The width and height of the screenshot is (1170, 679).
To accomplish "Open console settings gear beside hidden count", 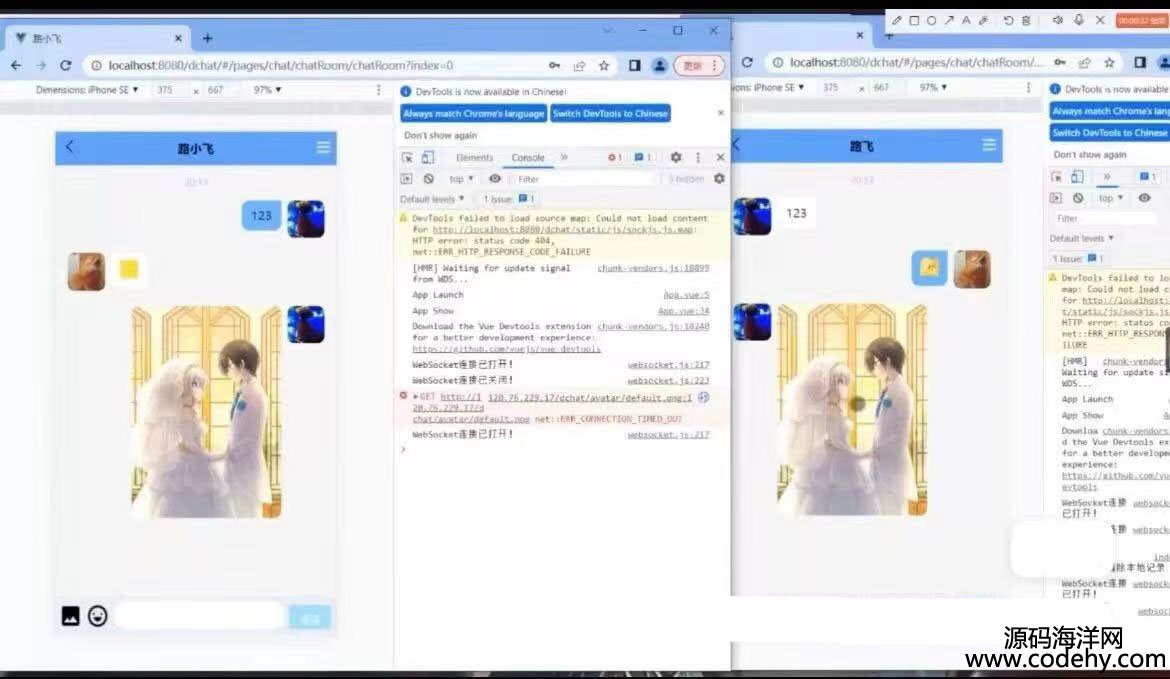I will [719, 179].
